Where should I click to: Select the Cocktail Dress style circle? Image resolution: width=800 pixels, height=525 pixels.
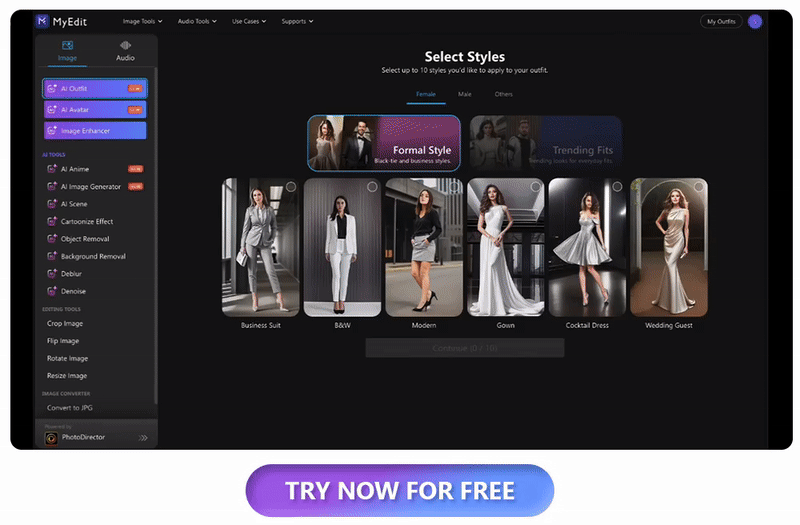(x=617, y=187)
